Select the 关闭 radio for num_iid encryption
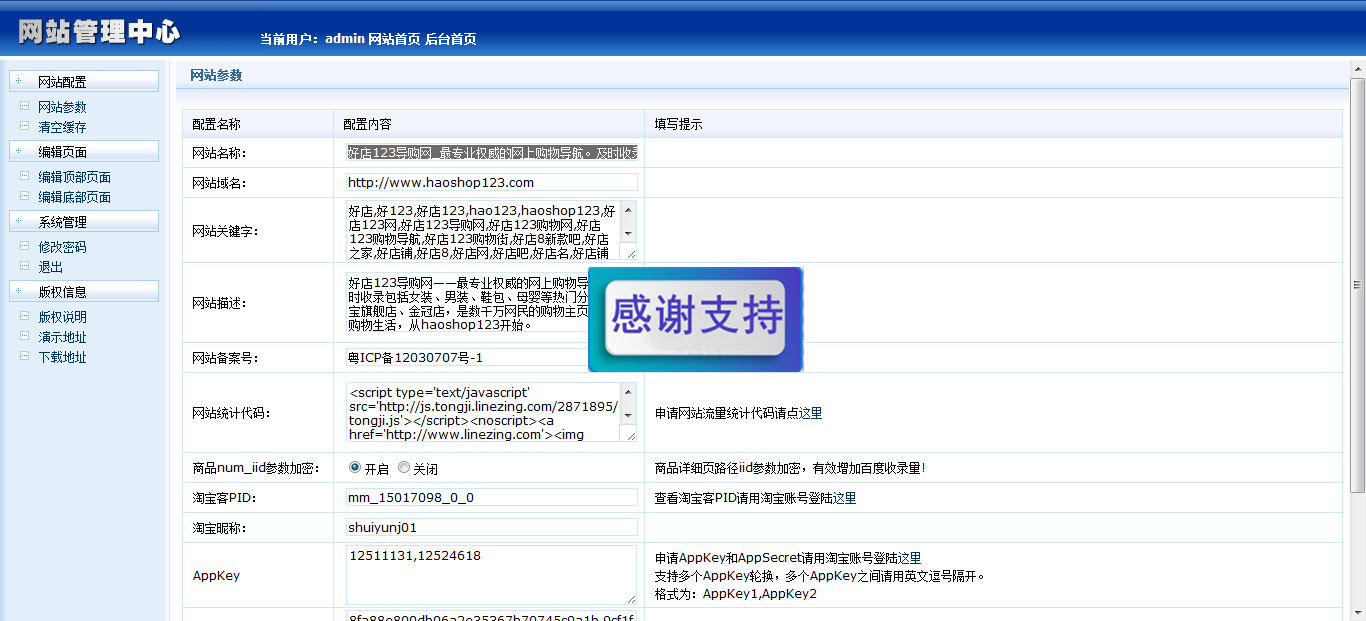 click(404, 467)
